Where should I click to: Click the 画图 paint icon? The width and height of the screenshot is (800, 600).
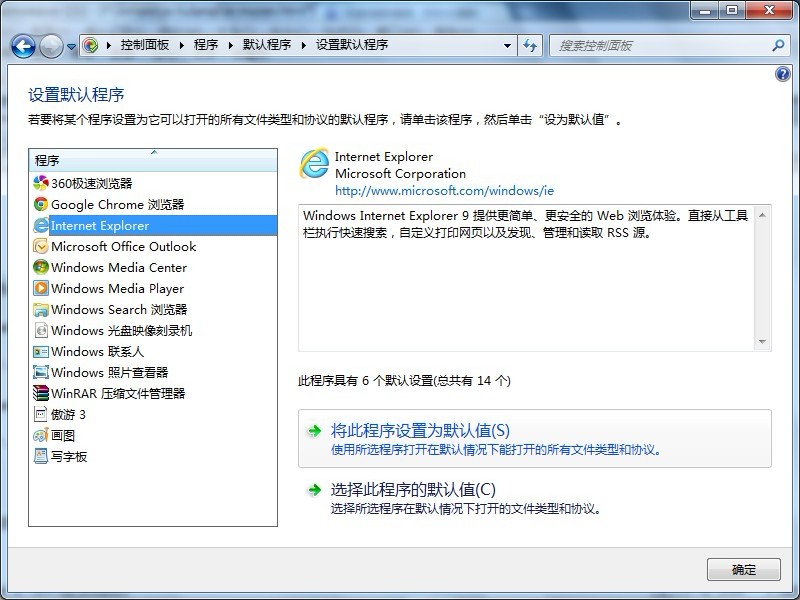(x=41, y=435)
